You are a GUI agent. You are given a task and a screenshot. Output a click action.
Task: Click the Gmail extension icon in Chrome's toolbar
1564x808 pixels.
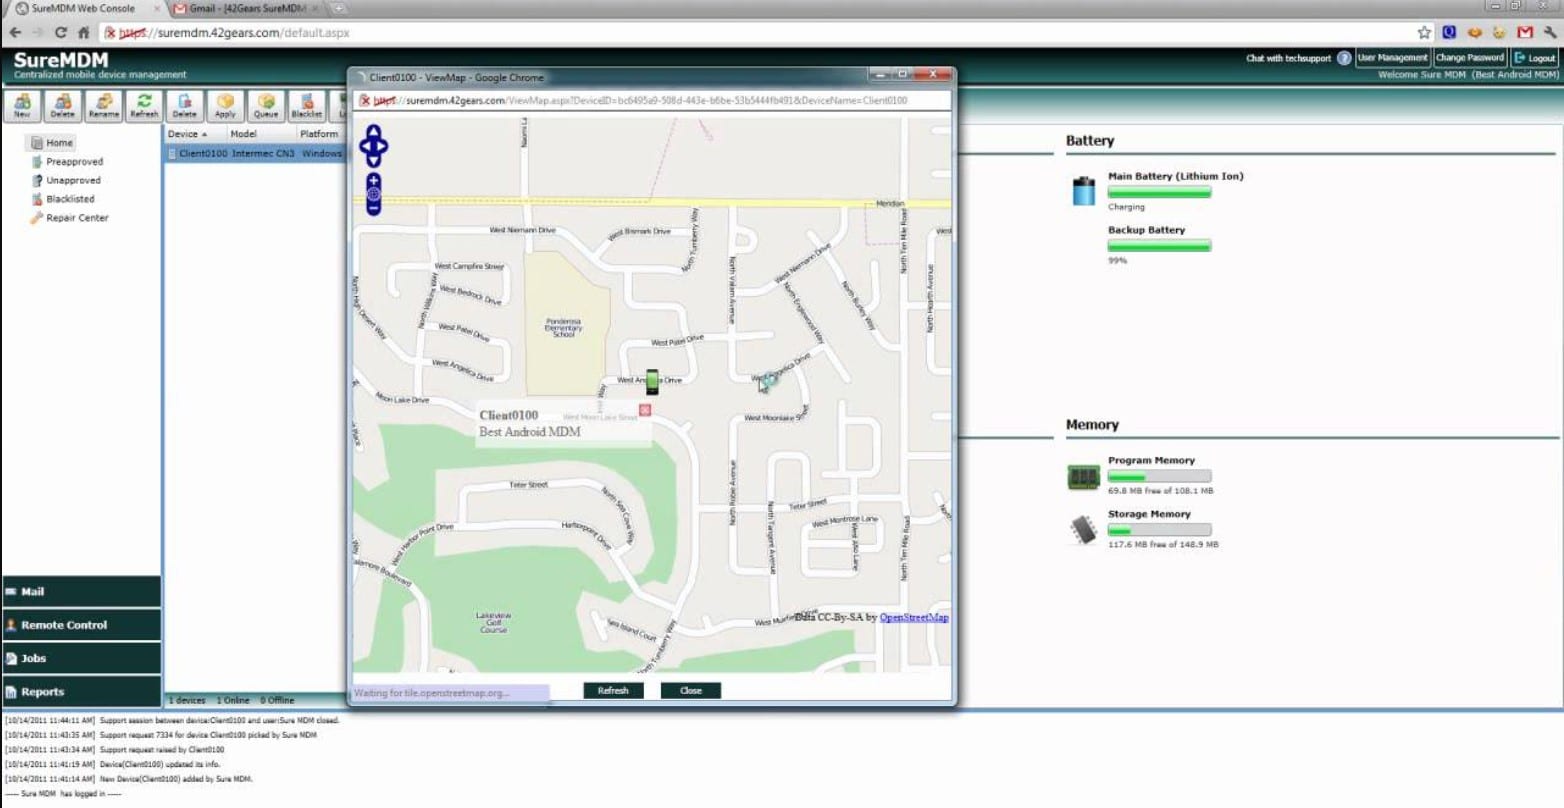click(x=1525, y=33)
